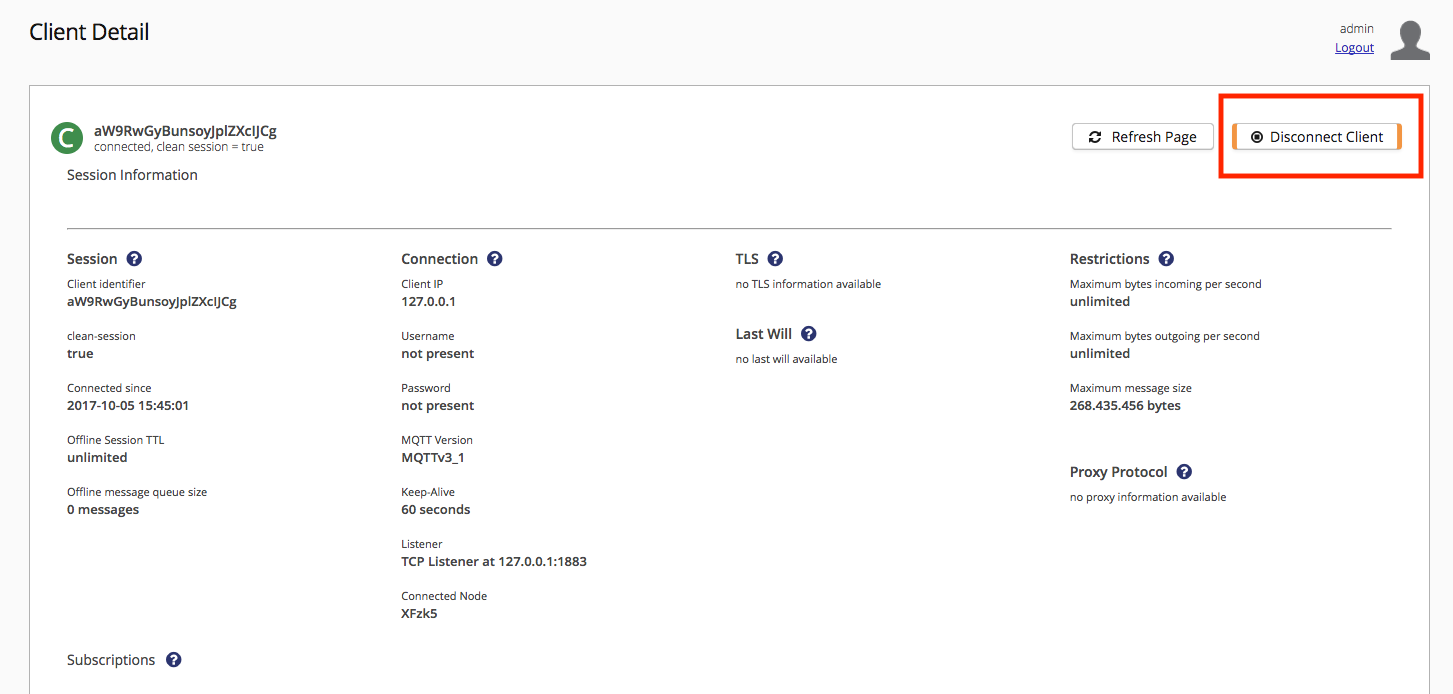Select the Listener value TCP Listener at 127.0.0.1:1883
This screenshot has height=694, width=1453.
click(494, 562)
